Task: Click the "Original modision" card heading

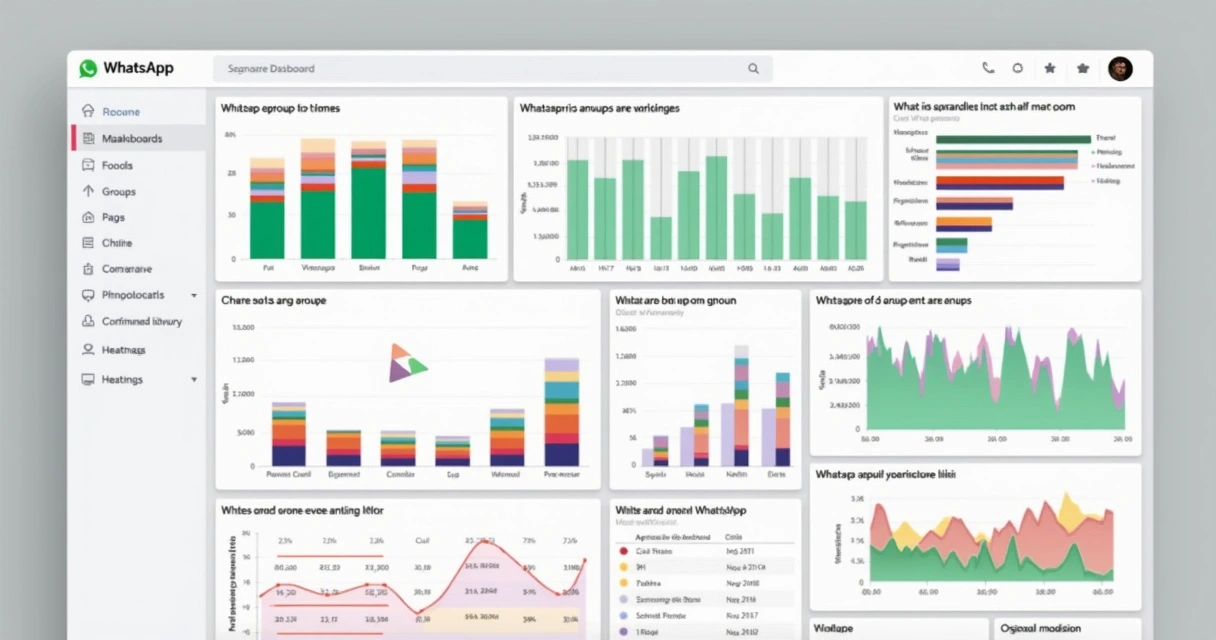Action: pos(1040,628)
